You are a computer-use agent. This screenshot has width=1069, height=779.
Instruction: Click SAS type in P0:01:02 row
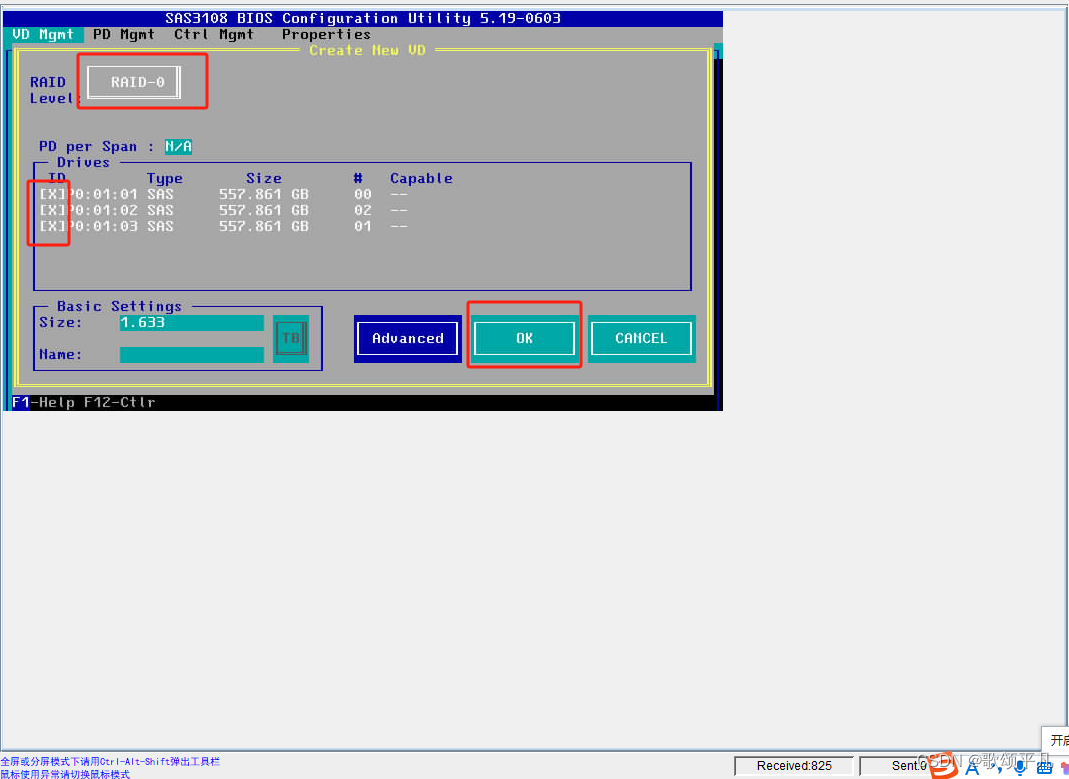pyautogui.click(x=160, y=210)
